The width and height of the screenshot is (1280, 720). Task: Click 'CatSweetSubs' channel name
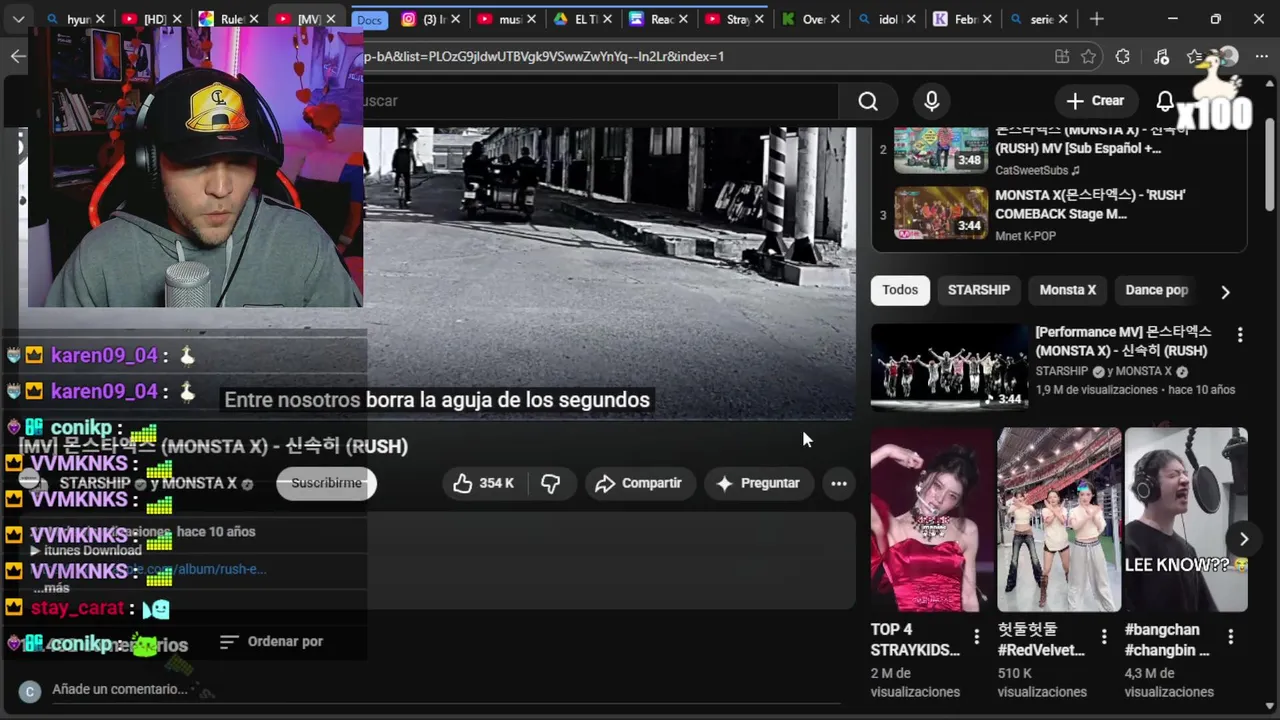point(1031,170)
